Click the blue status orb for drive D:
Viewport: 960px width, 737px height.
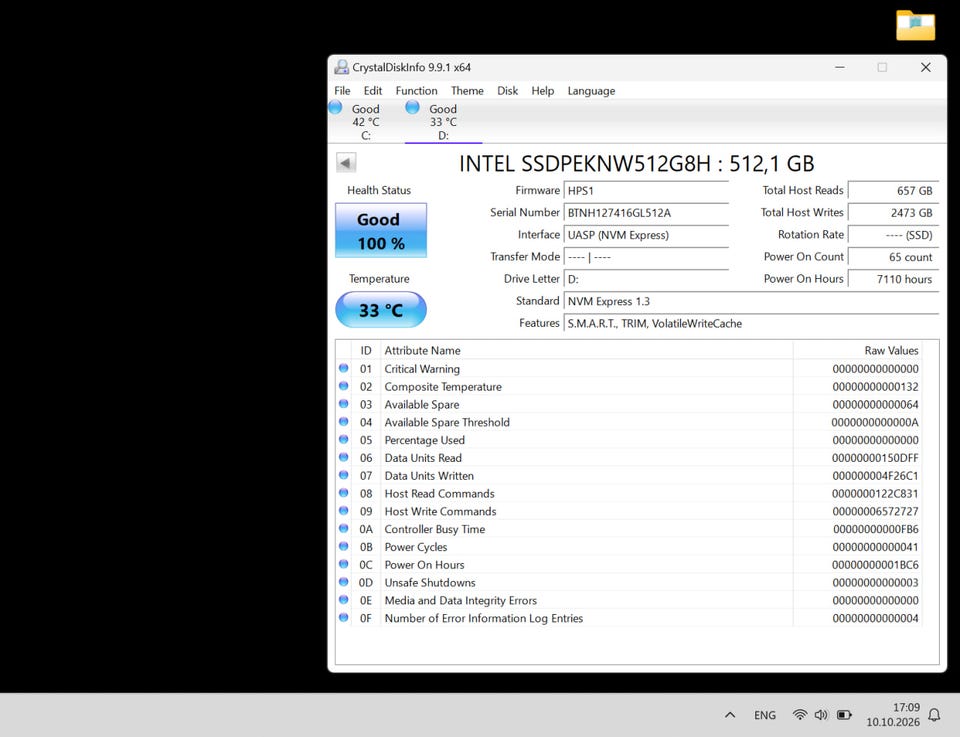413,108
